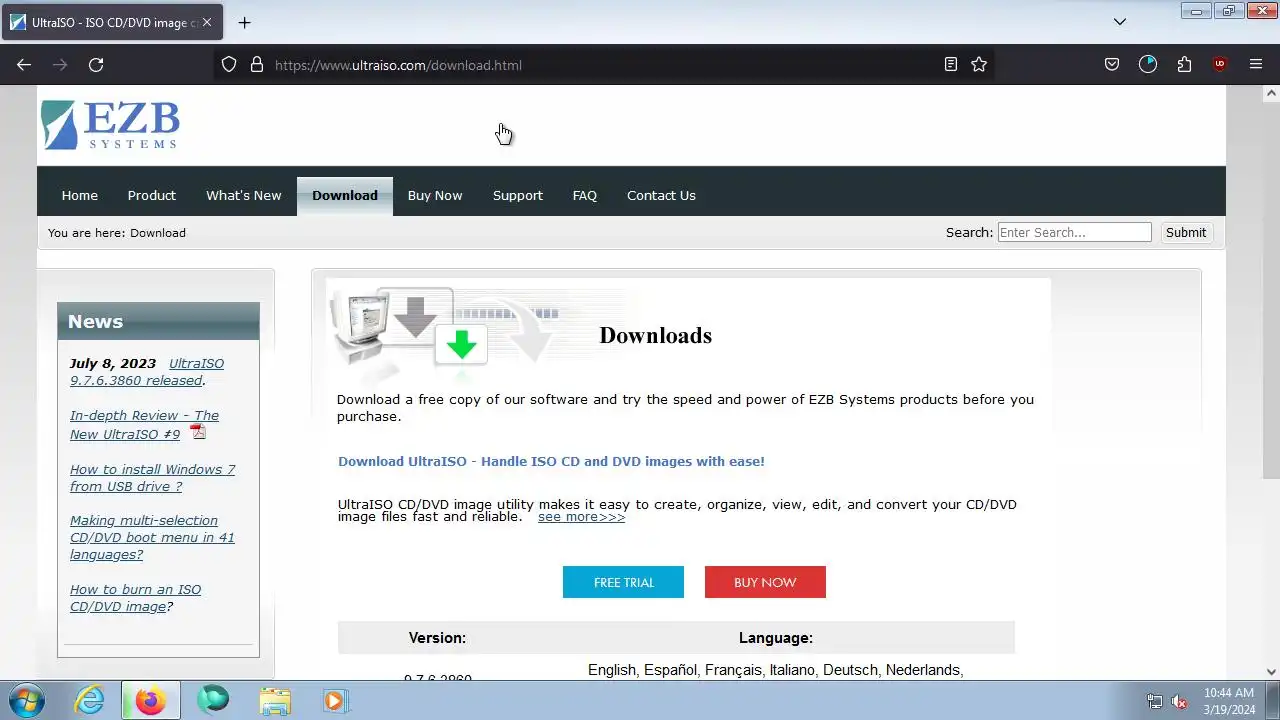This screenshot has width=1280, height=720.
Task: Open a new tab with the plus icon
Action: 244,22
